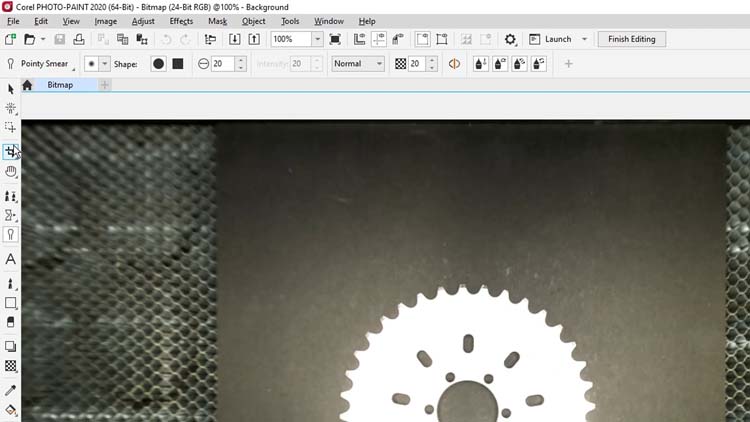Increase transparency with stepper arrow

(432, 60)
